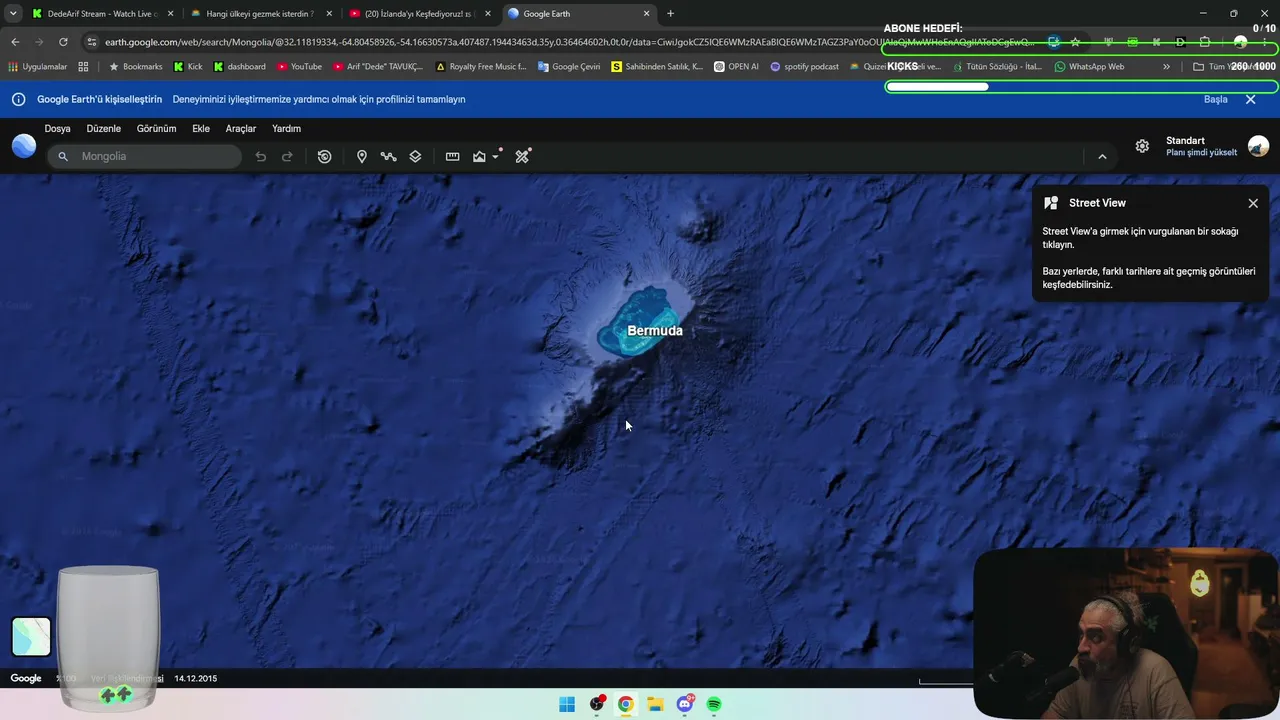Open the dashboard bookmark

tap(240, 66)
